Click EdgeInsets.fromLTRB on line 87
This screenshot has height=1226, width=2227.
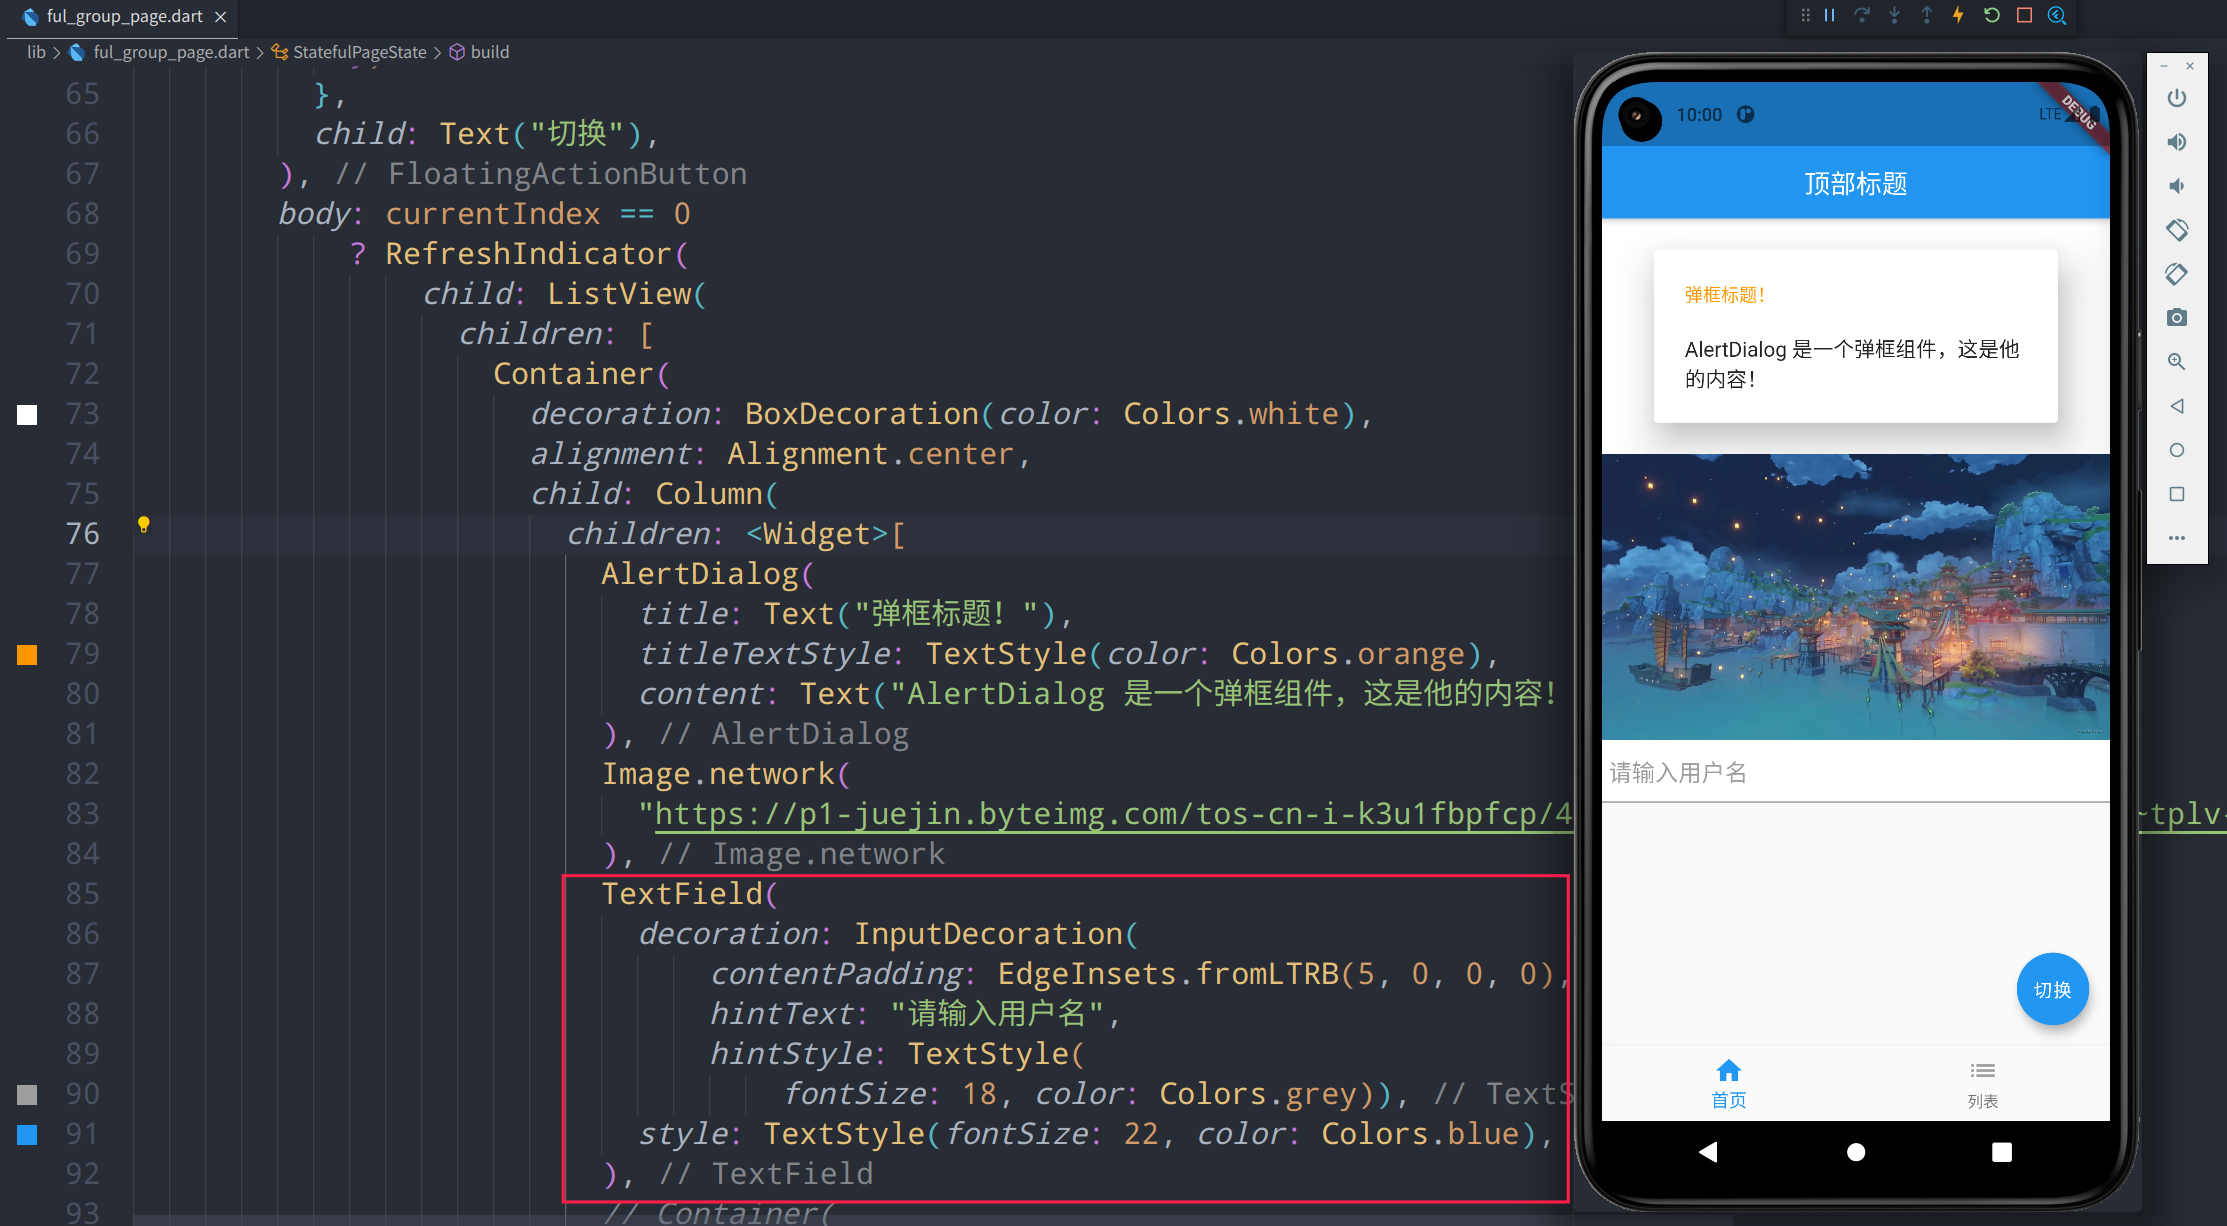1168,974
